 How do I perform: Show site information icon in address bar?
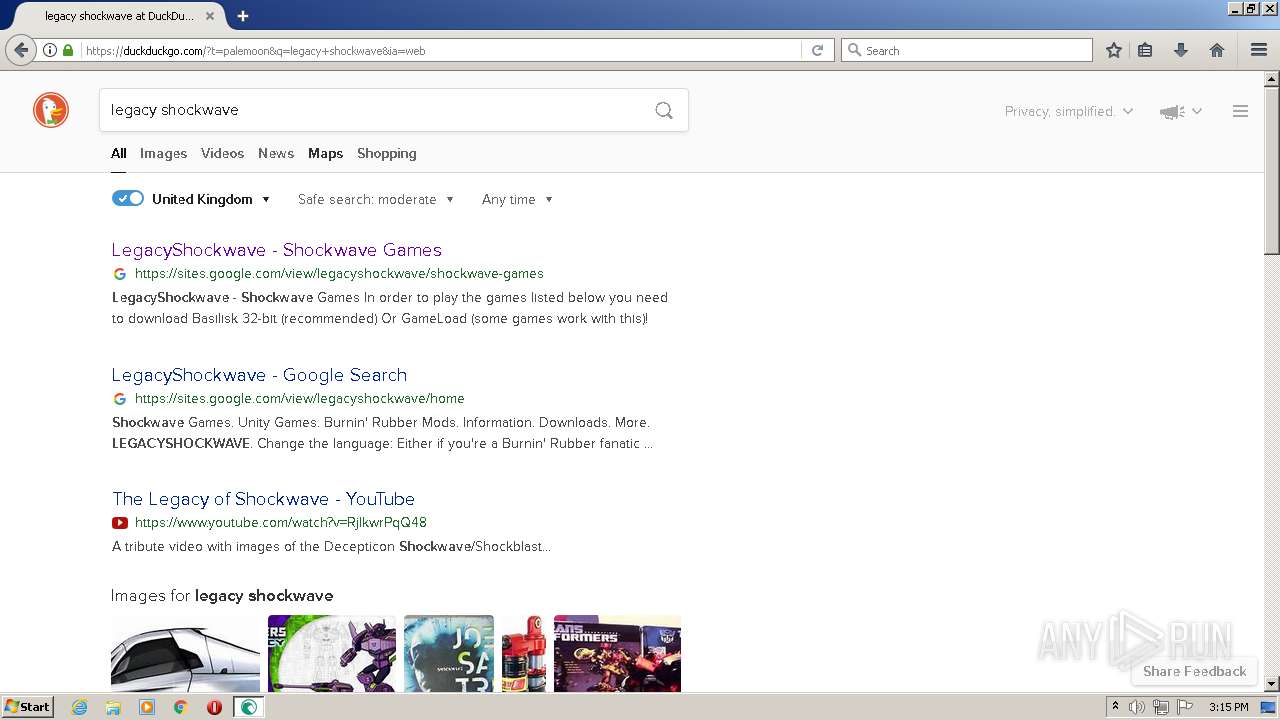click(x=49, y=50)
